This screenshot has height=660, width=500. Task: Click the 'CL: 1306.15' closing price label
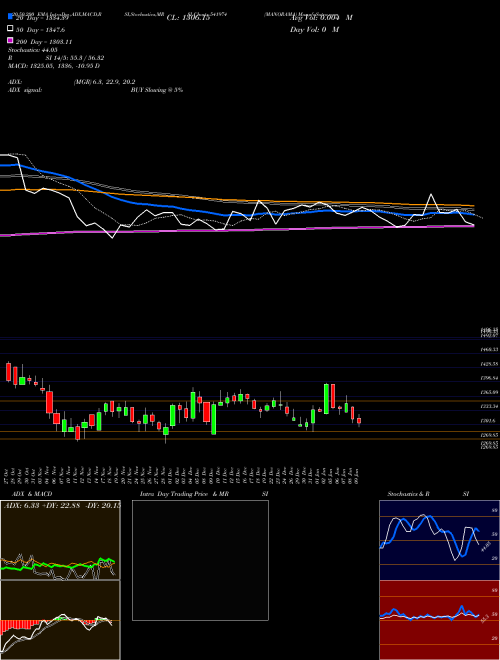[188, 18]
